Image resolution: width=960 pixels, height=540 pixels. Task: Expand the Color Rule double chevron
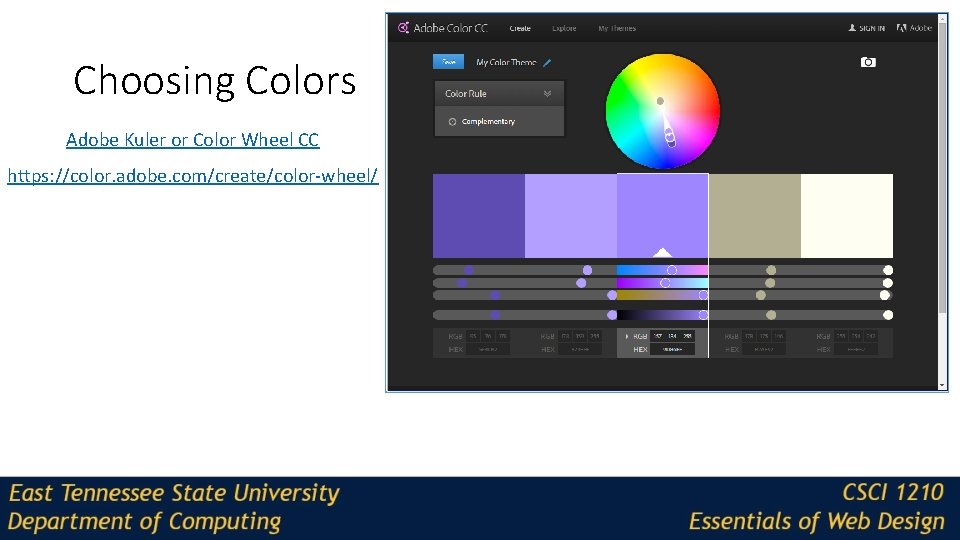[547, 94]
